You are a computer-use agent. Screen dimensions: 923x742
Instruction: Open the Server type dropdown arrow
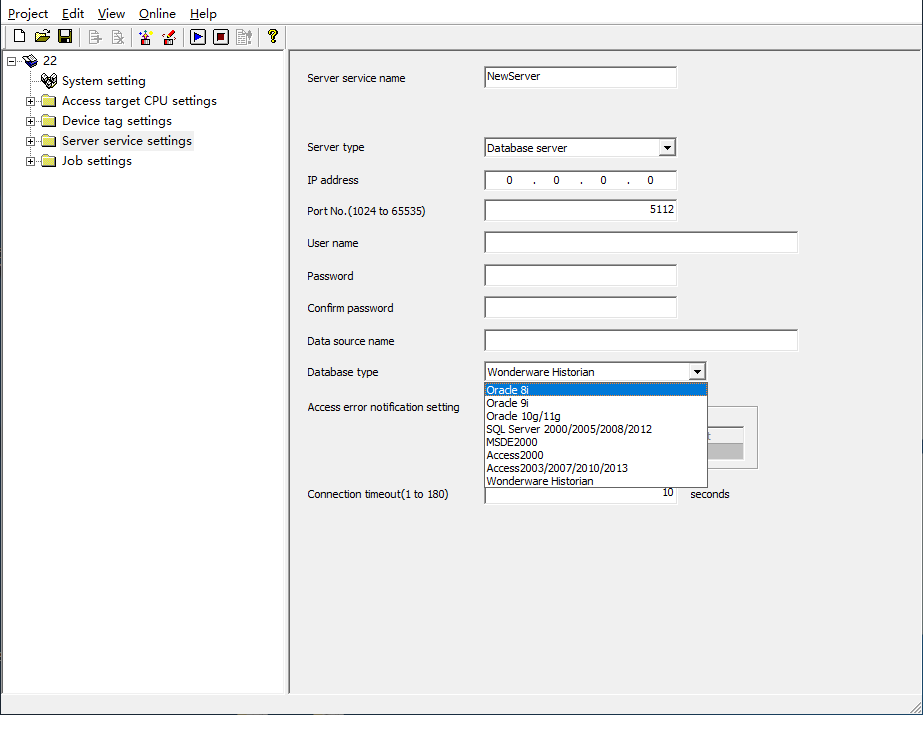click(667, 148)
